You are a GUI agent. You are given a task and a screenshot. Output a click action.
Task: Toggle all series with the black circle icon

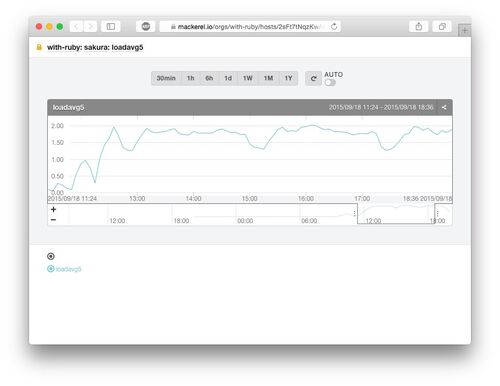[51, 256]
